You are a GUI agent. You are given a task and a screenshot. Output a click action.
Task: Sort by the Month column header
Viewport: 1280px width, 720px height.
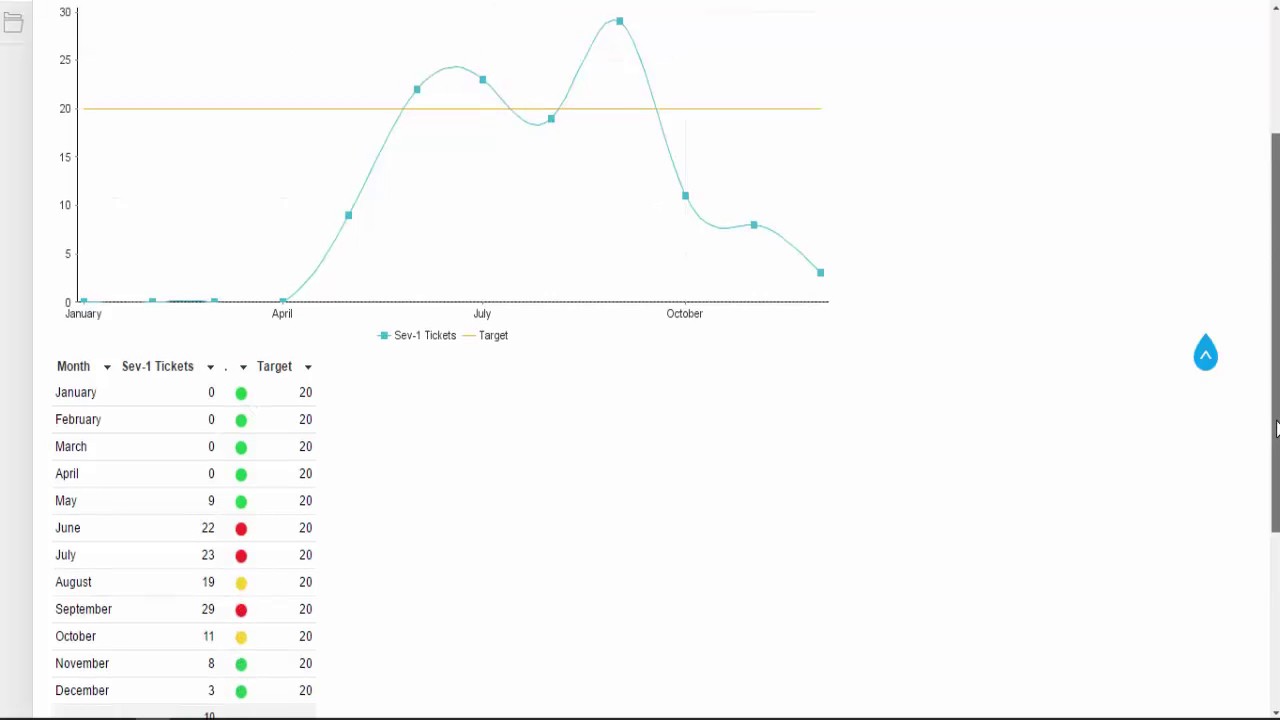(x=73, y=366)
